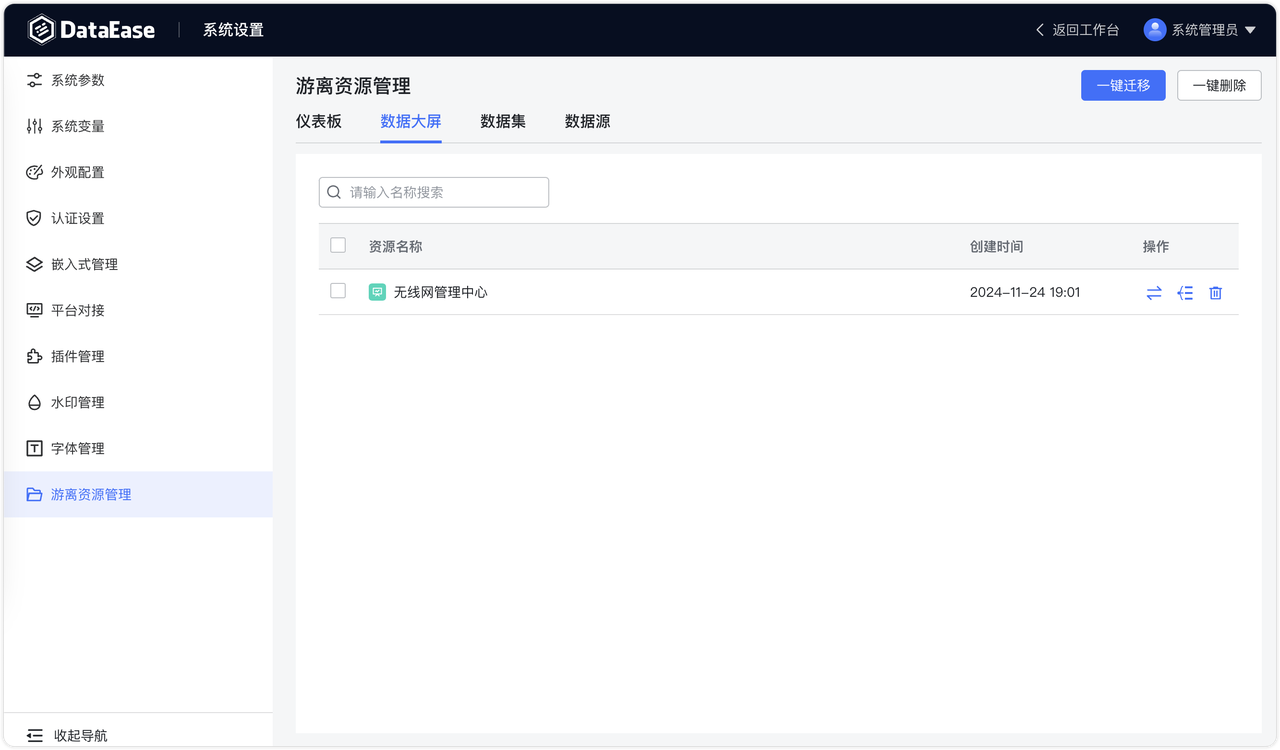Go to 外观配置 settings
Screen dimensions: 1280x750
138,172
